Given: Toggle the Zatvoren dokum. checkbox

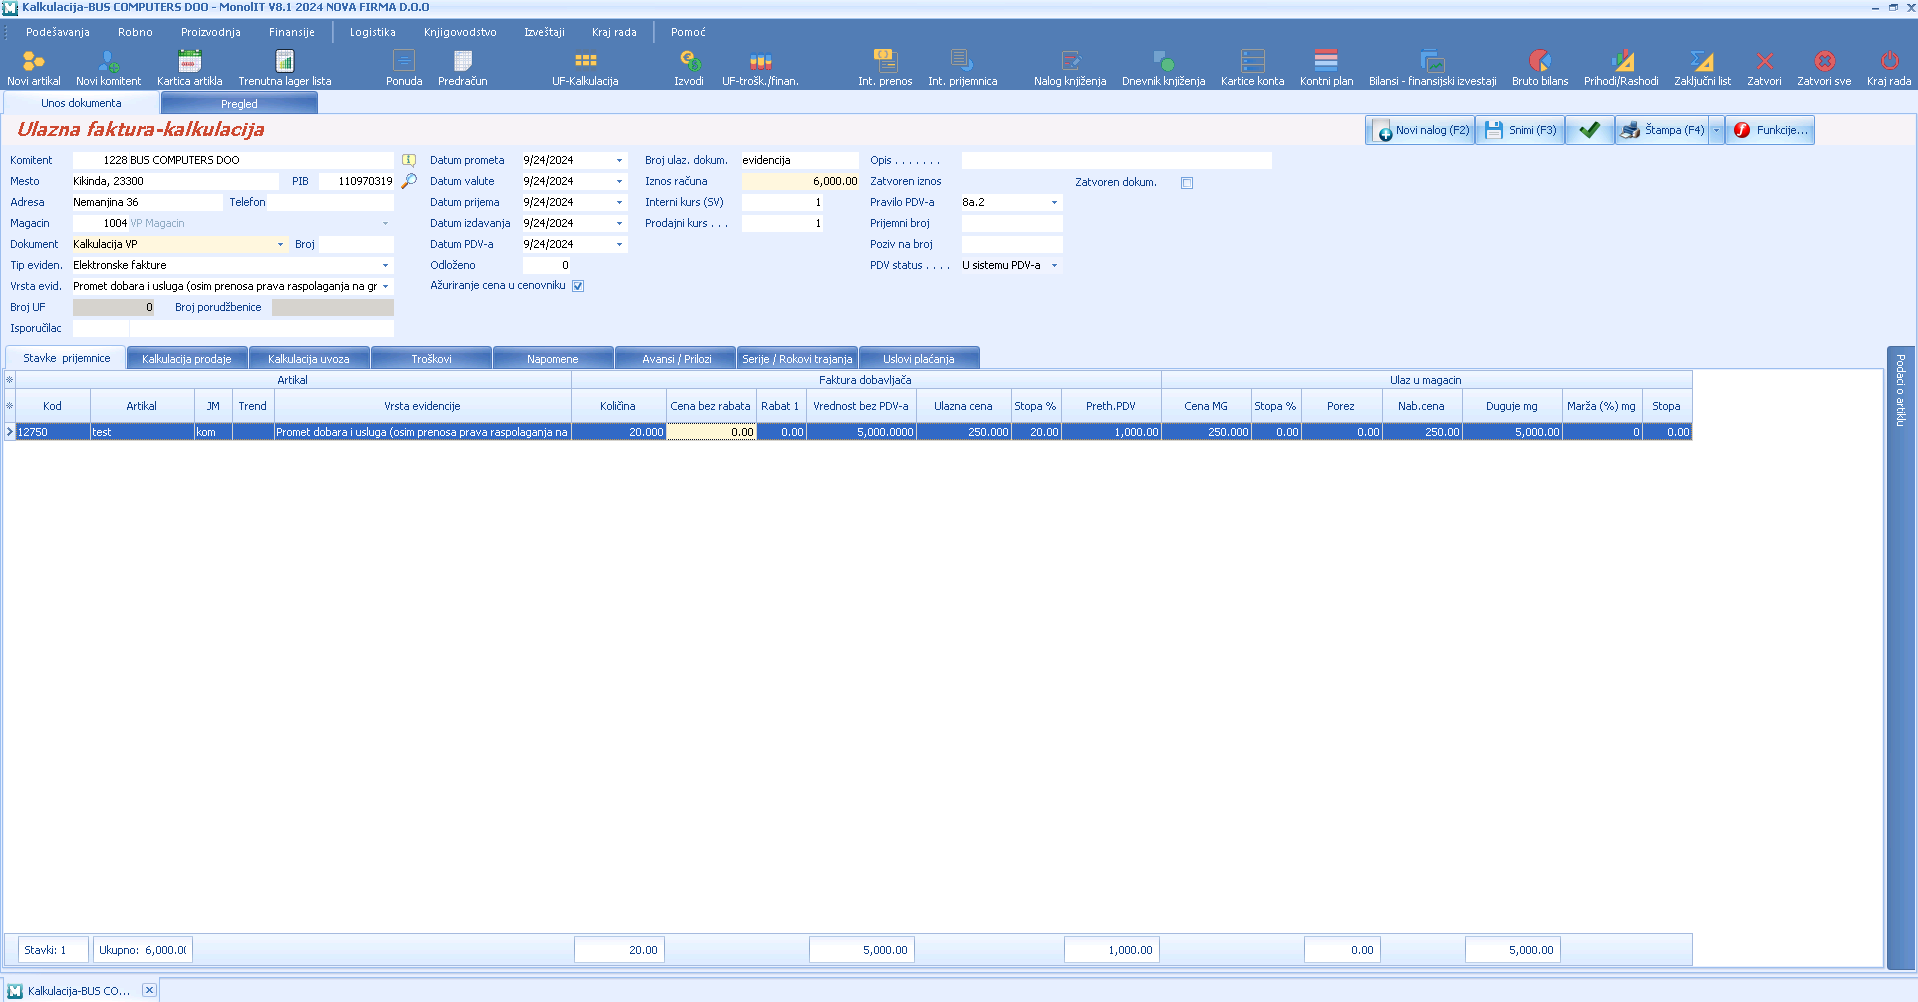Looking at the screenshot, I should pyautogui.click(x=1187, y=183).
